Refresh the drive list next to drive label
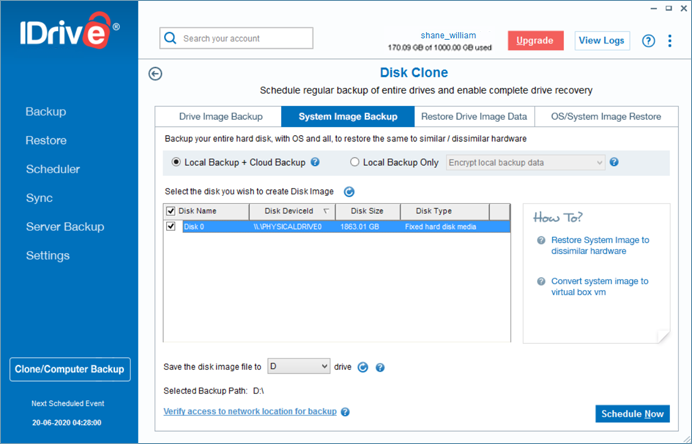The height and width of the screenshot is (444, 692). pos(362,367)
